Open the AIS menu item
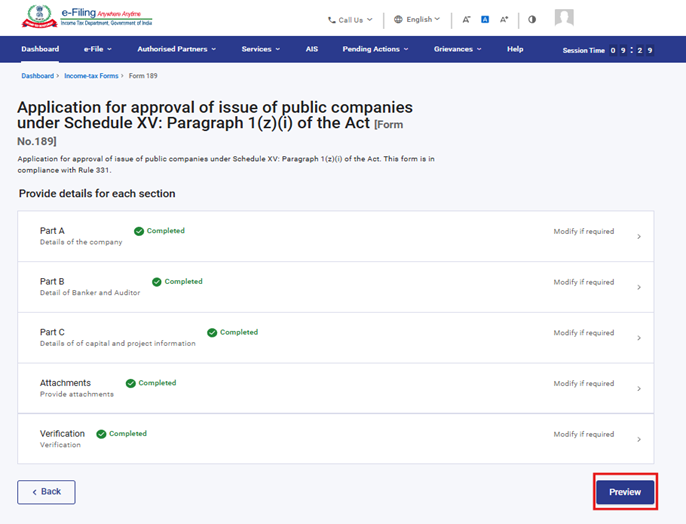The width and height of the screenshot is (686, 524). [x=312, y=49]
